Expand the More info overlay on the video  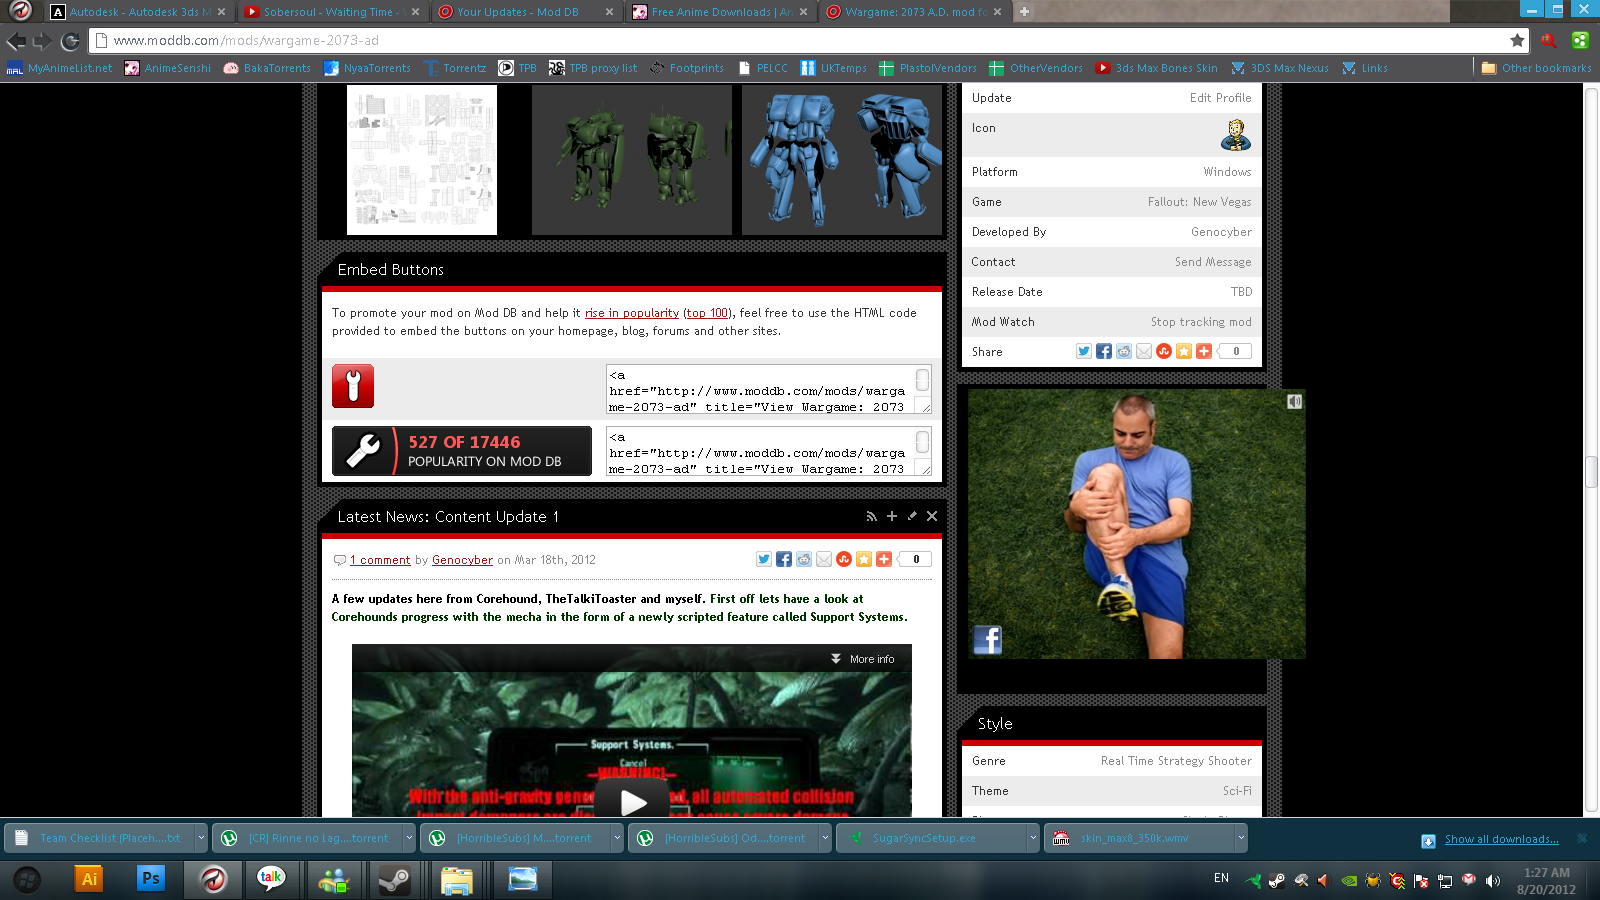(x=863, y=659)
